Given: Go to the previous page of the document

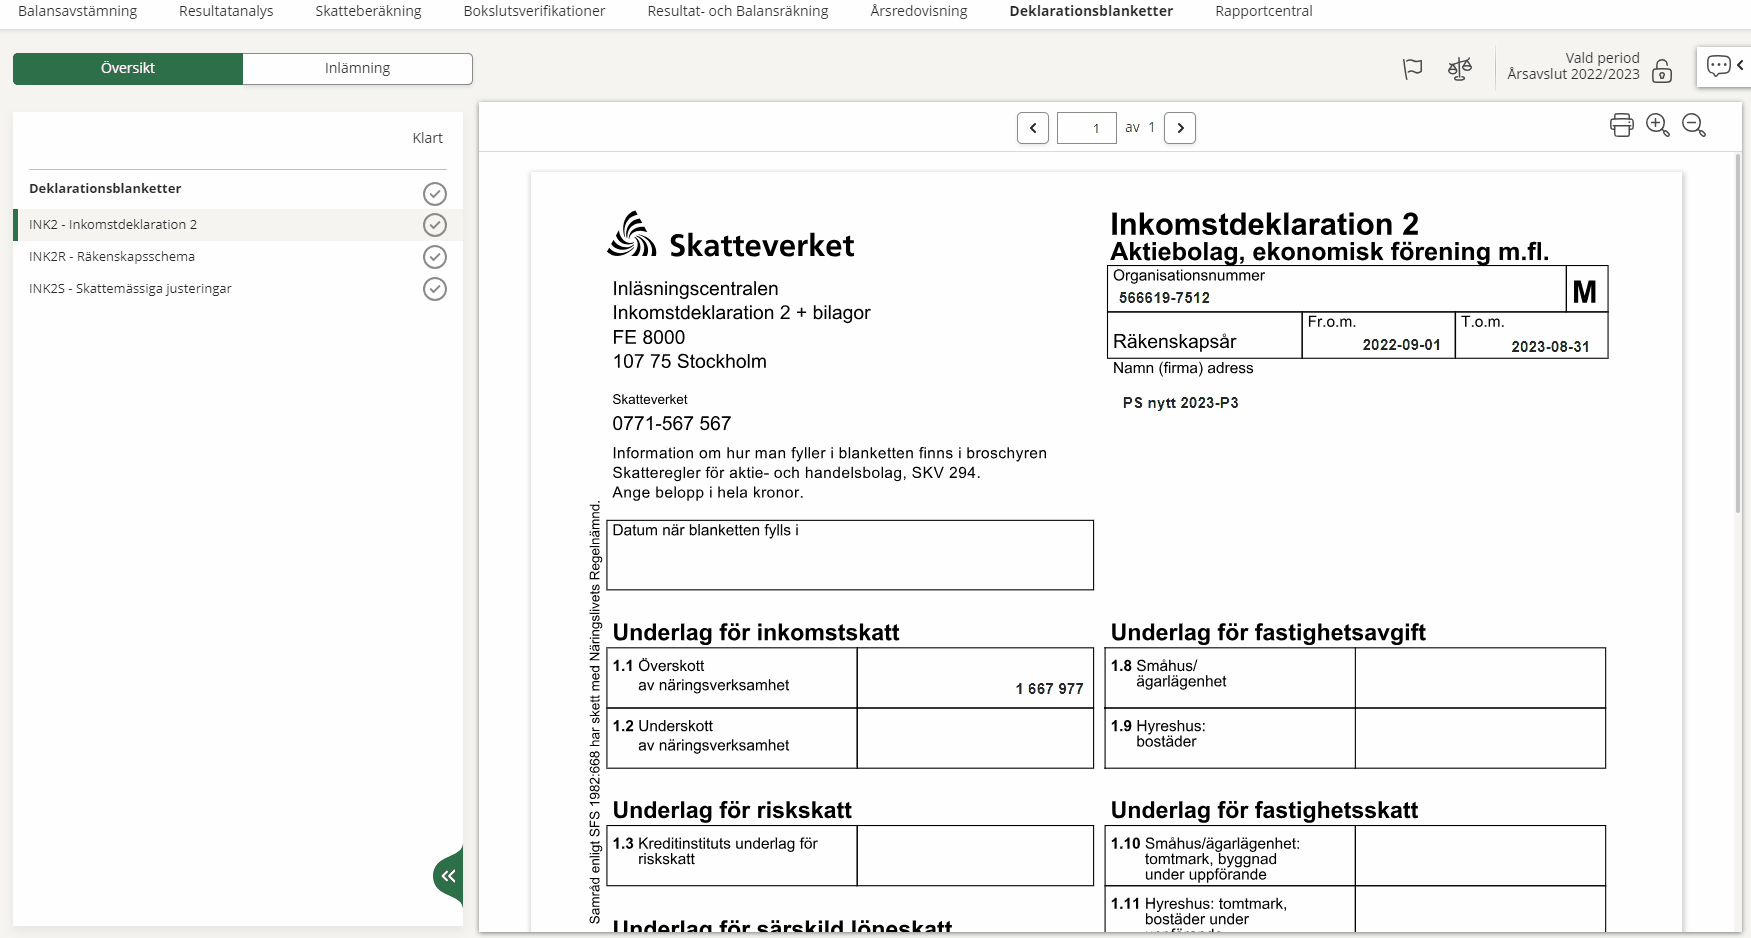Looking at the screenshot, I should (1033, 128).
